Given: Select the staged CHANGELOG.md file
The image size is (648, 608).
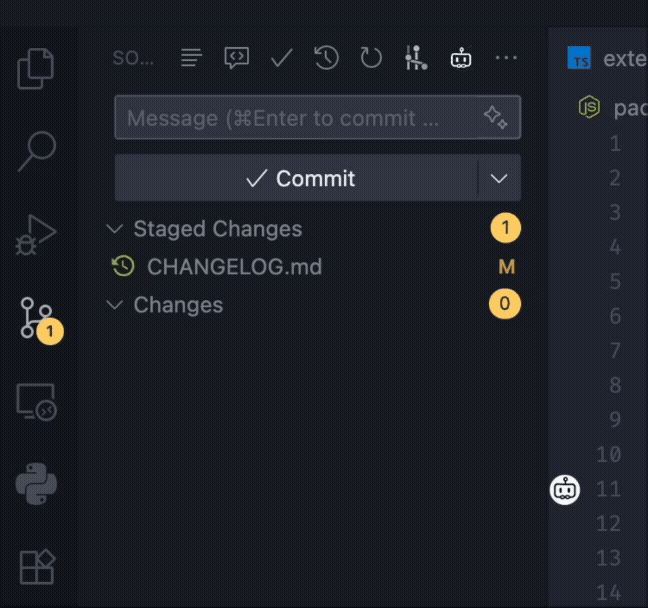Looking at the screenshot, I should point(234,267).
